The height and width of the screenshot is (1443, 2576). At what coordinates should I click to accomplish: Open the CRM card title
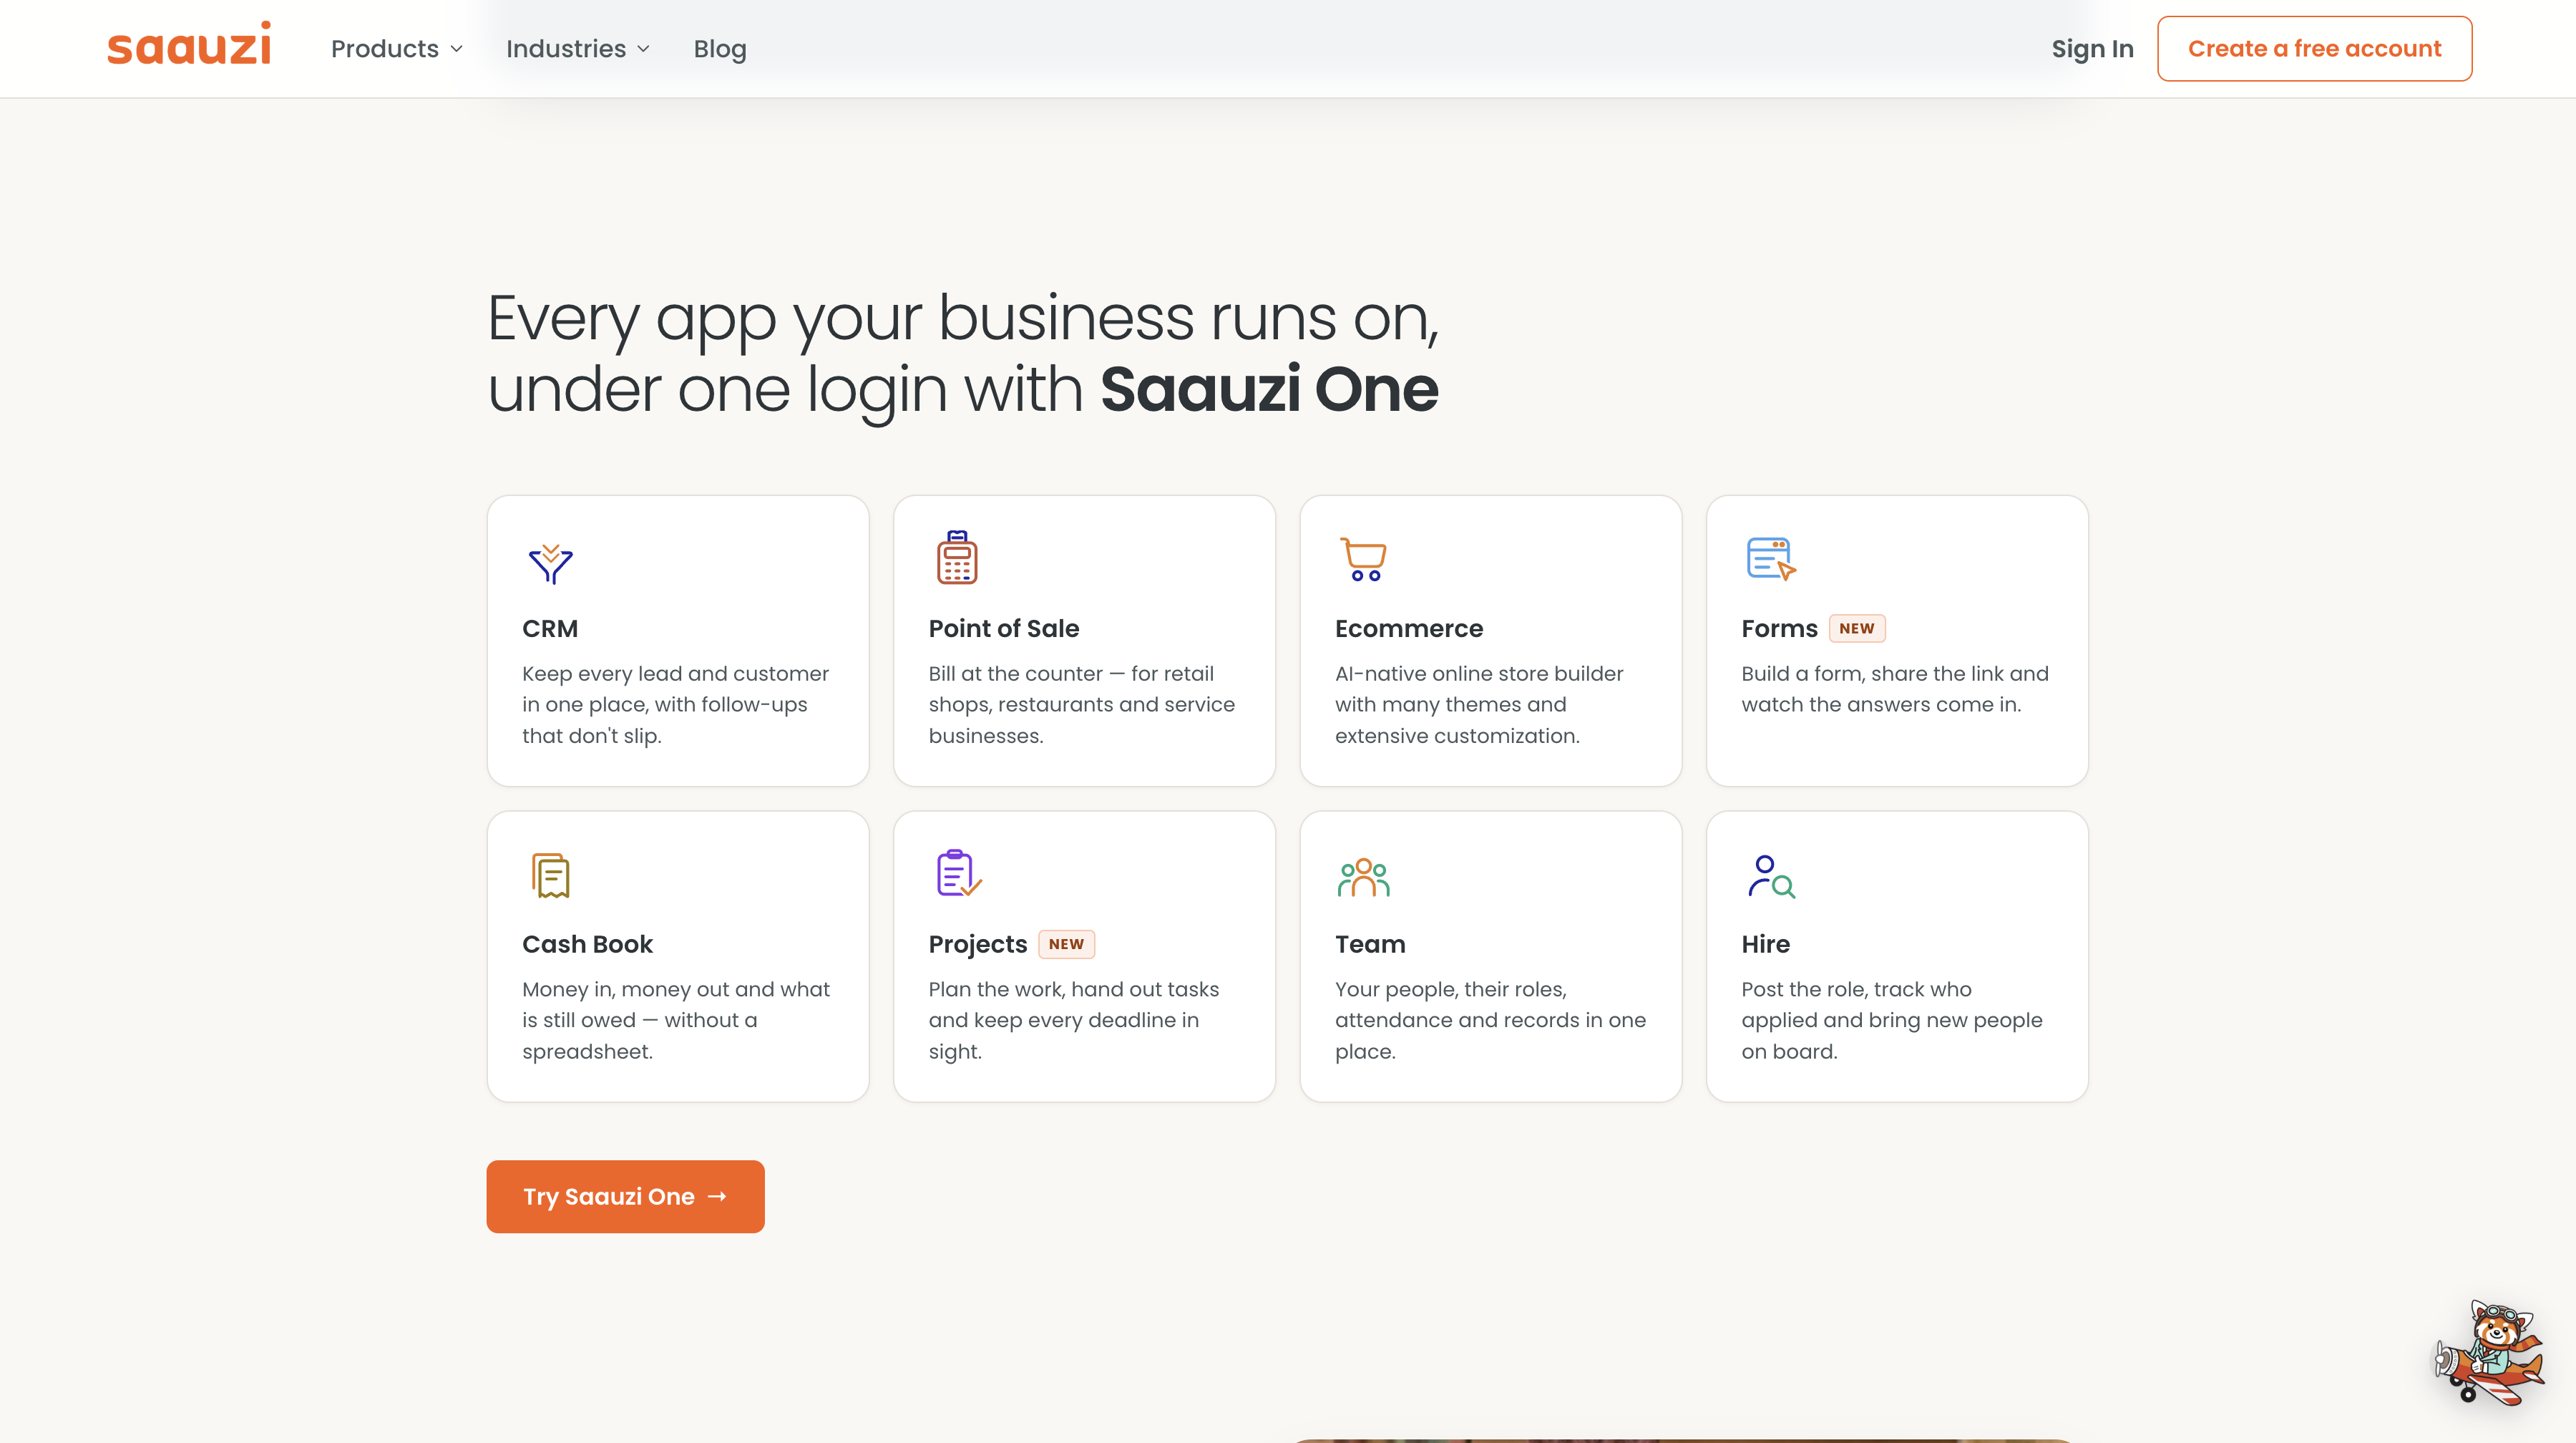(550, 628)
